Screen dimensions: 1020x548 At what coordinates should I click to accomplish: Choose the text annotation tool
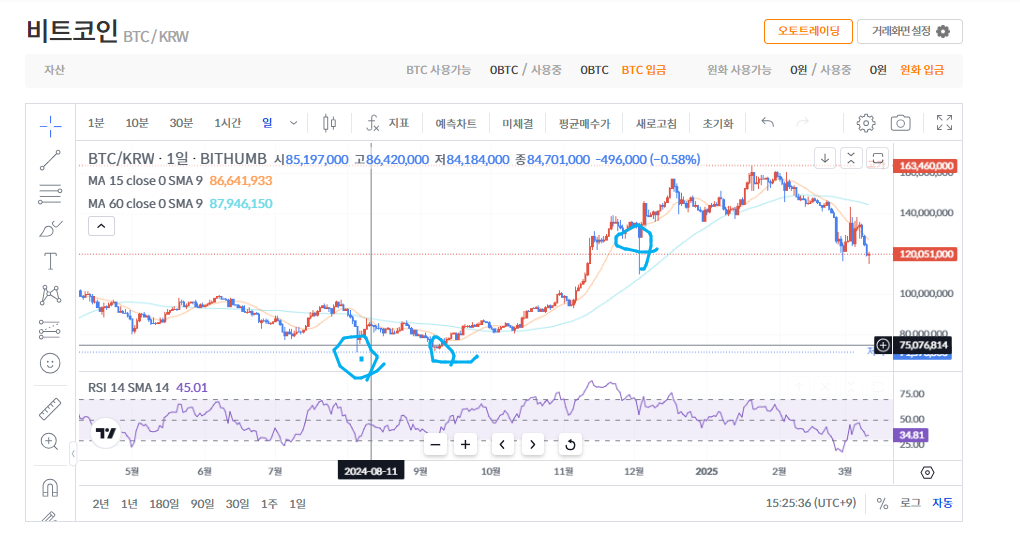point(50,262)
